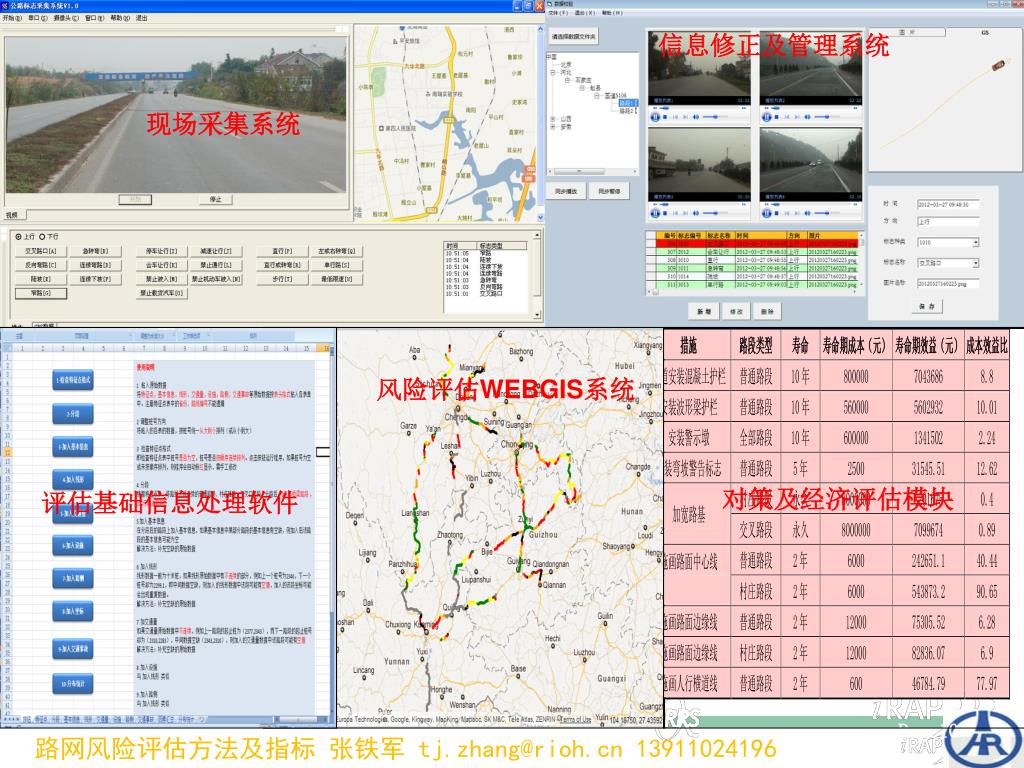The height and width of the screenshot is (768, 1024).
Task: Collapse the 石家庄 tree node
Action: (x=568, y=80)
